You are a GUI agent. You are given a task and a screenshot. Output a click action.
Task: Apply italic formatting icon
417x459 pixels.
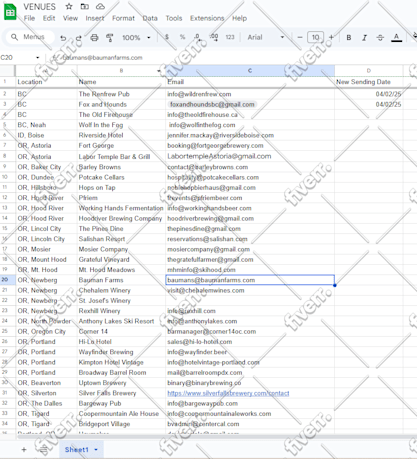click(364, 37)
